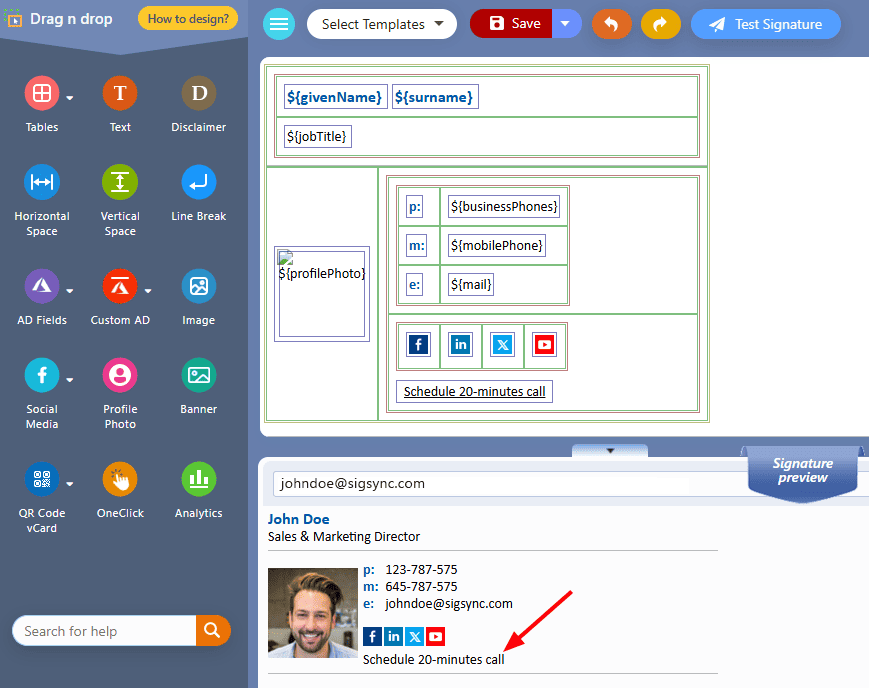Select X icon in editor canvas
This screenshot has width=869, height=688.
503,345
